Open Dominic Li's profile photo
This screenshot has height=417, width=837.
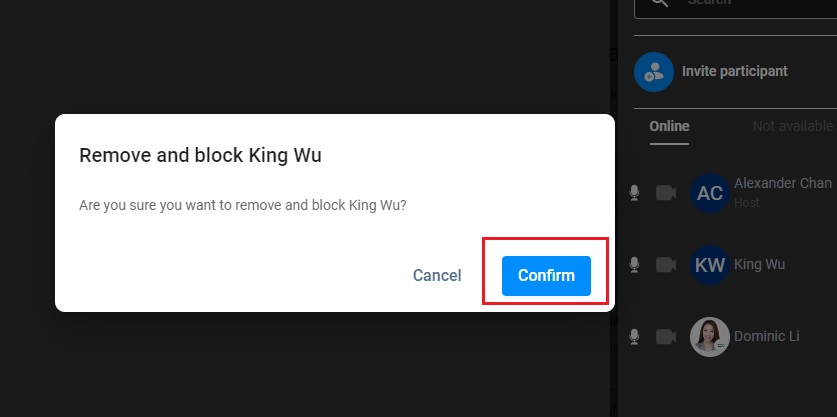pos(710,336)
